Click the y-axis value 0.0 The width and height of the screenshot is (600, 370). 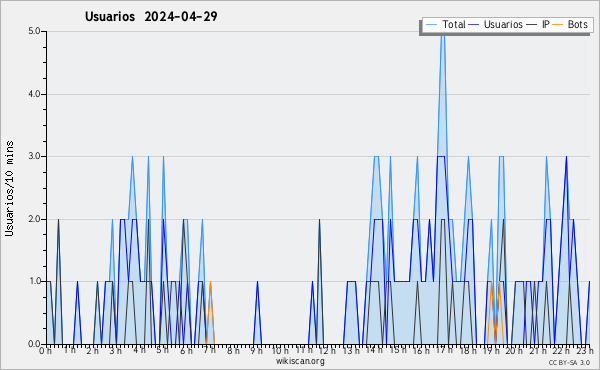[34, 344]
